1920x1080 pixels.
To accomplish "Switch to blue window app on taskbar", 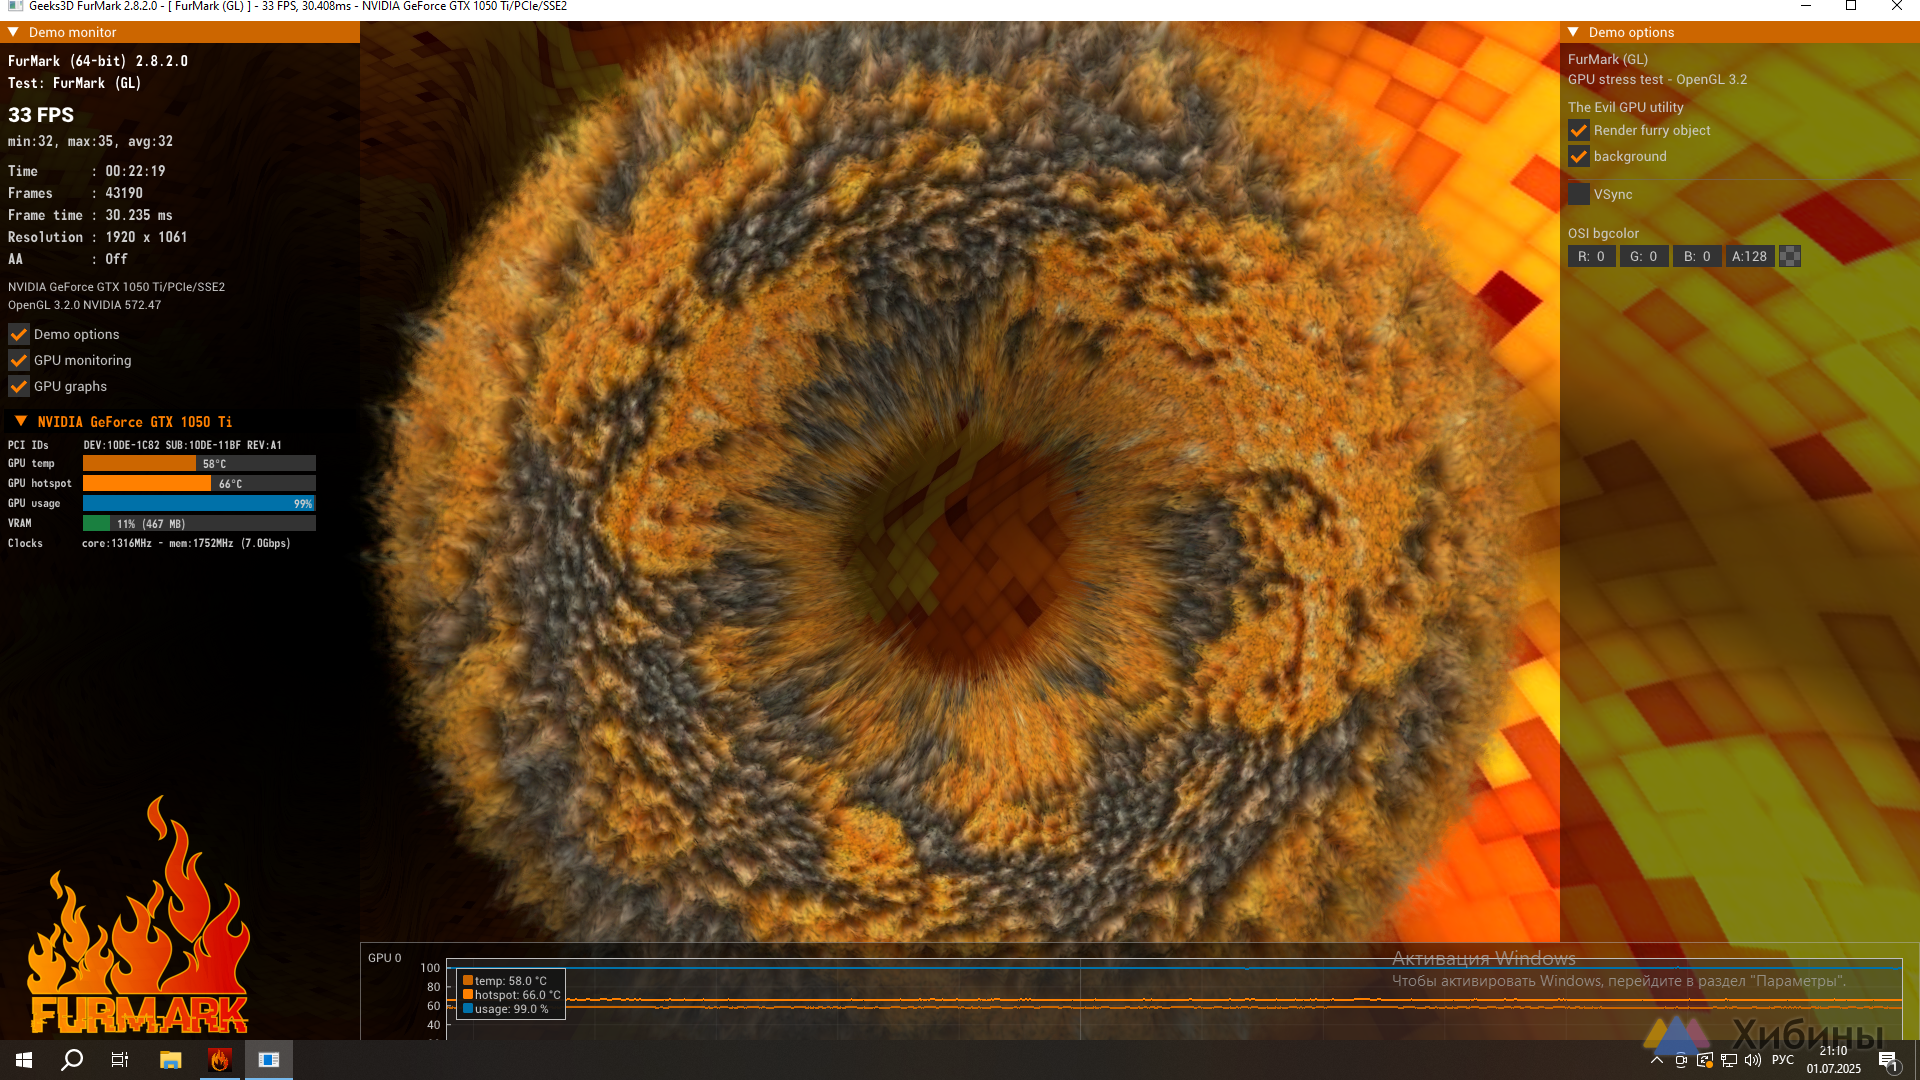I will (x=268, y=1060).
